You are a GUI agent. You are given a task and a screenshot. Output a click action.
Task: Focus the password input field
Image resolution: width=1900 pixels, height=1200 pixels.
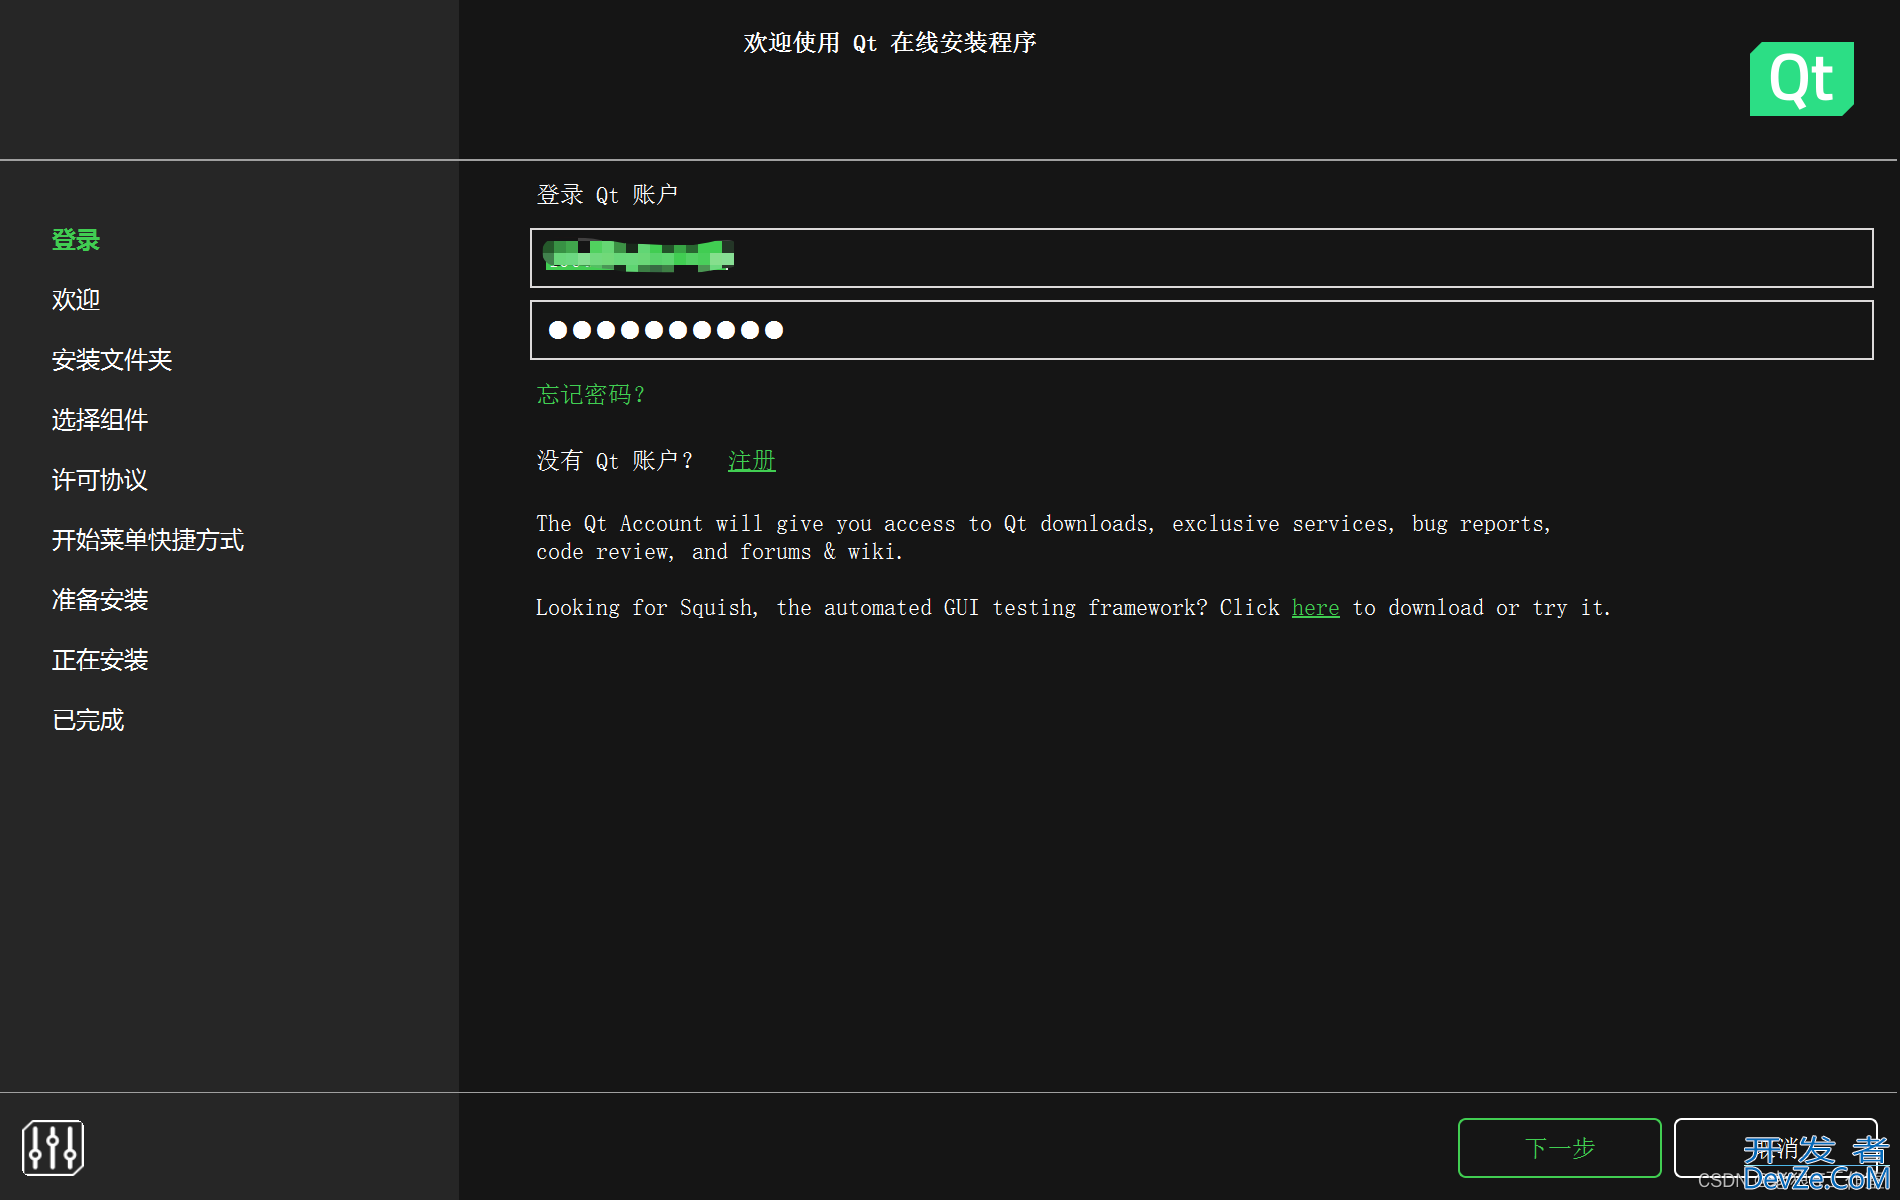point(1201,330)
